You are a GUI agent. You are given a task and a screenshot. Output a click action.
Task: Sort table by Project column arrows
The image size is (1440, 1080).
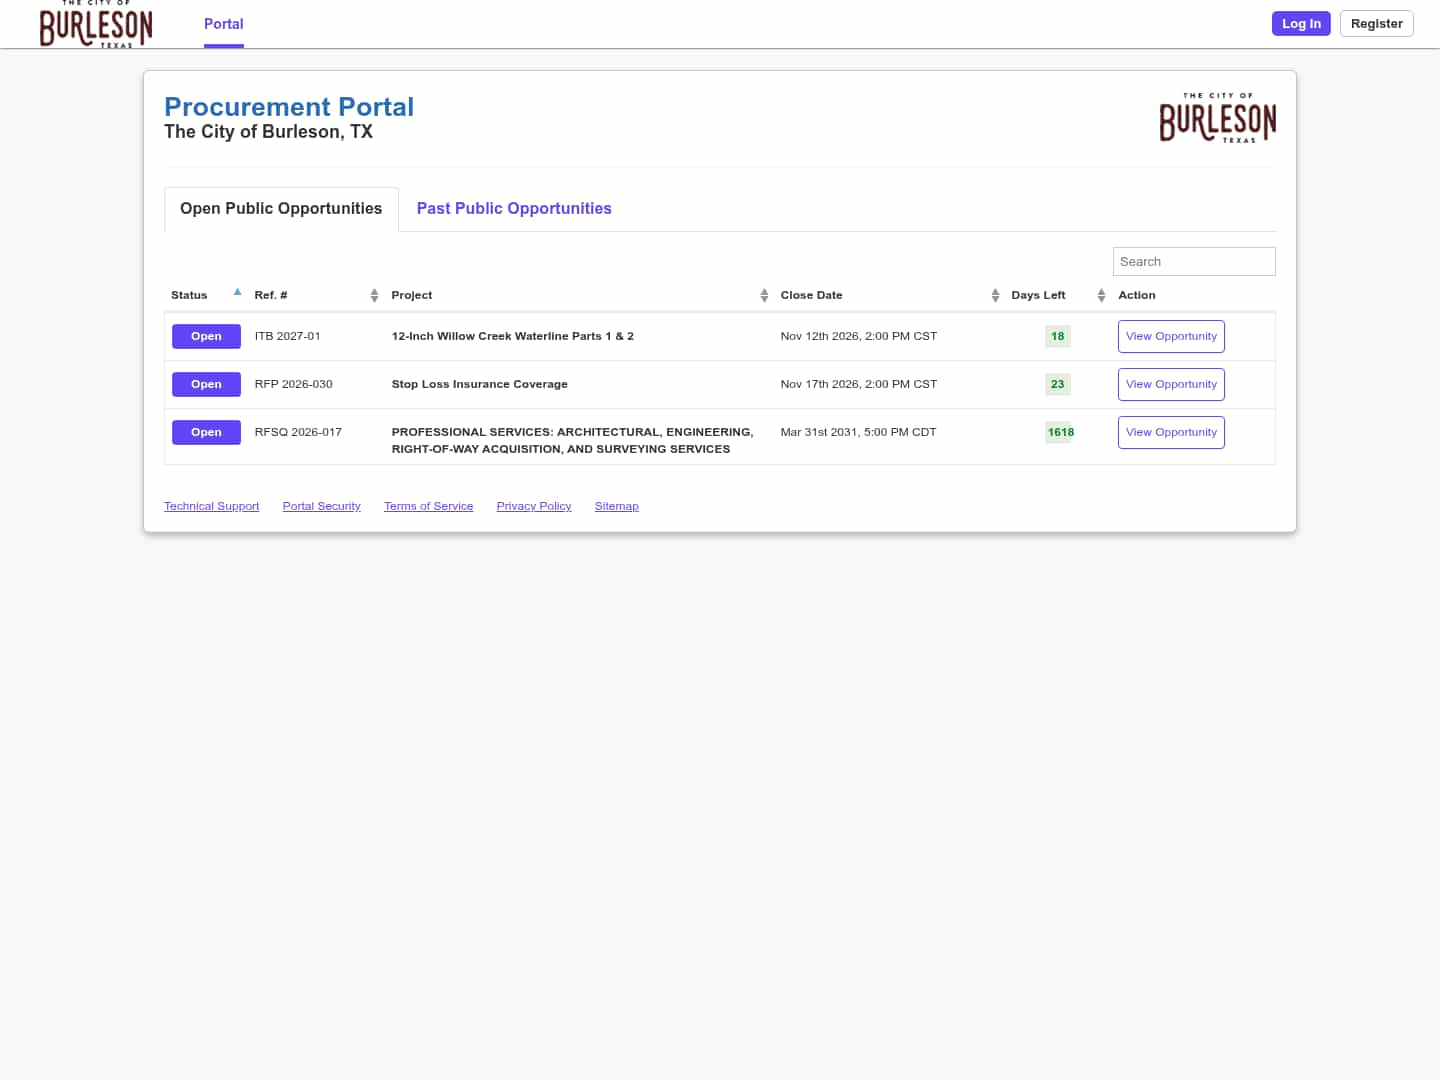coord(764,295)
